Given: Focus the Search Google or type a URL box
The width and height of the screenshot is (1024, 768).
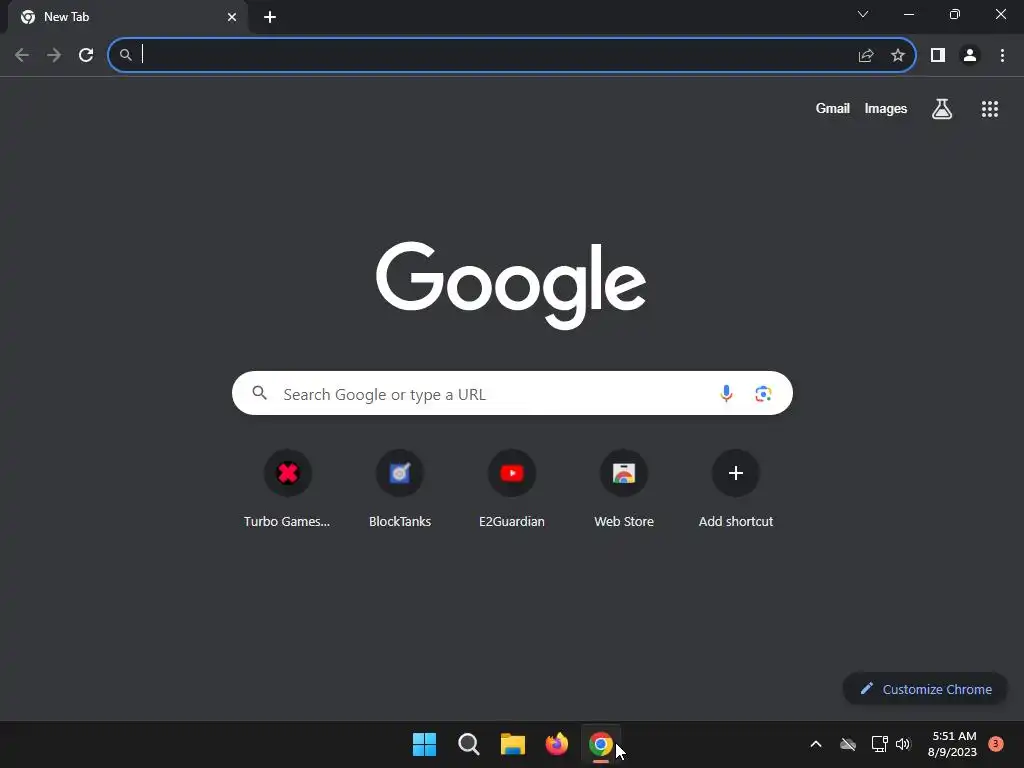Looking at the screenshot, I should click(x=512, y=393).
